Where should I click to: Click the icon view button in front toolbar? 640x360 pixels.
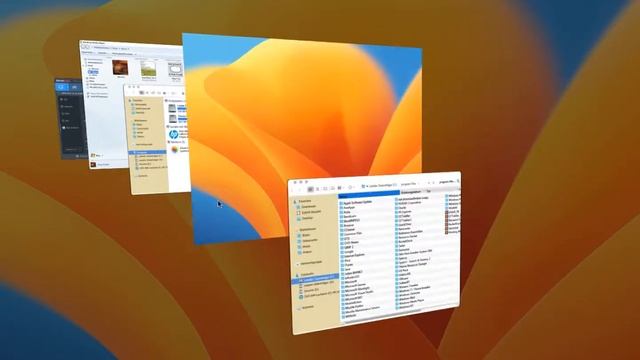(x=311, y=189)
